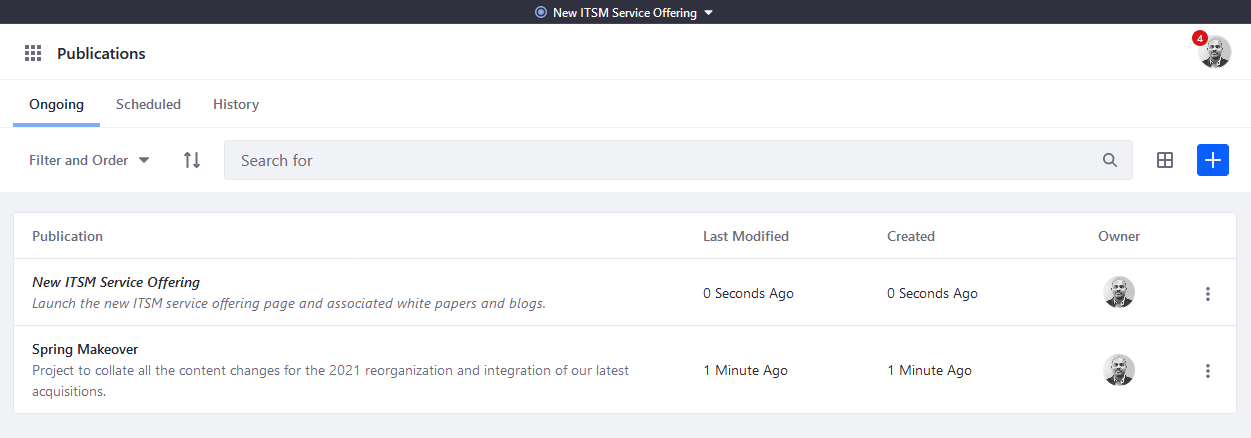Click owner avatar for New ITSM Service Offering
The width and height of the screenshot is (1251, 438).
coord(1119,292)
